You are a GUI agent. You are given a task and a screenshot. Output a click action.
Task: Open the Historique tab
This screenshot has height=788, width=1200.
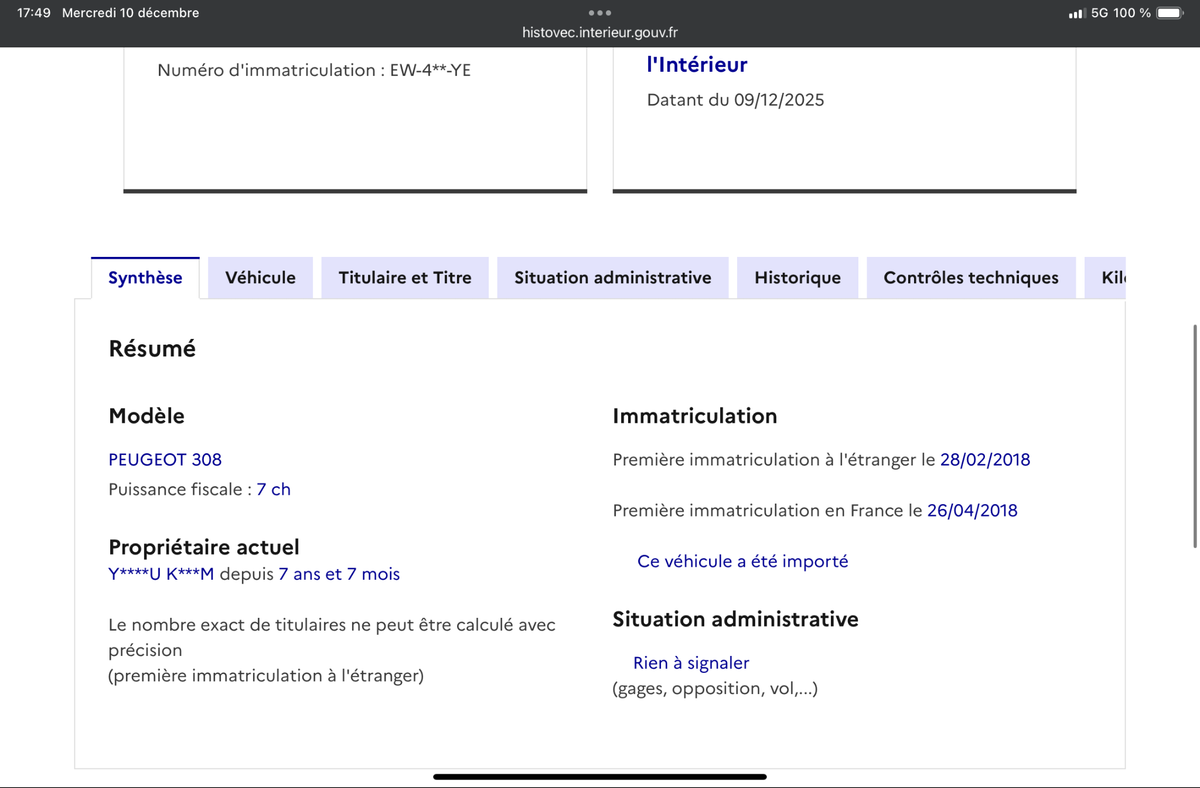coord(797,278)
